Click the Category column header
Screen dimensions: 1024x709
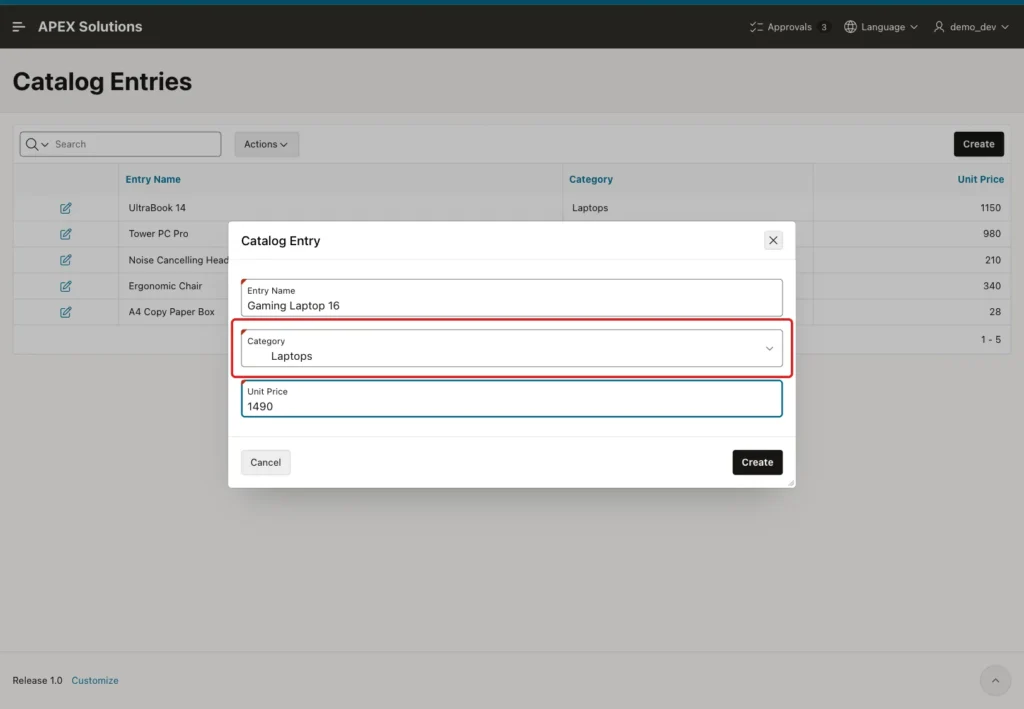point(590,179)
